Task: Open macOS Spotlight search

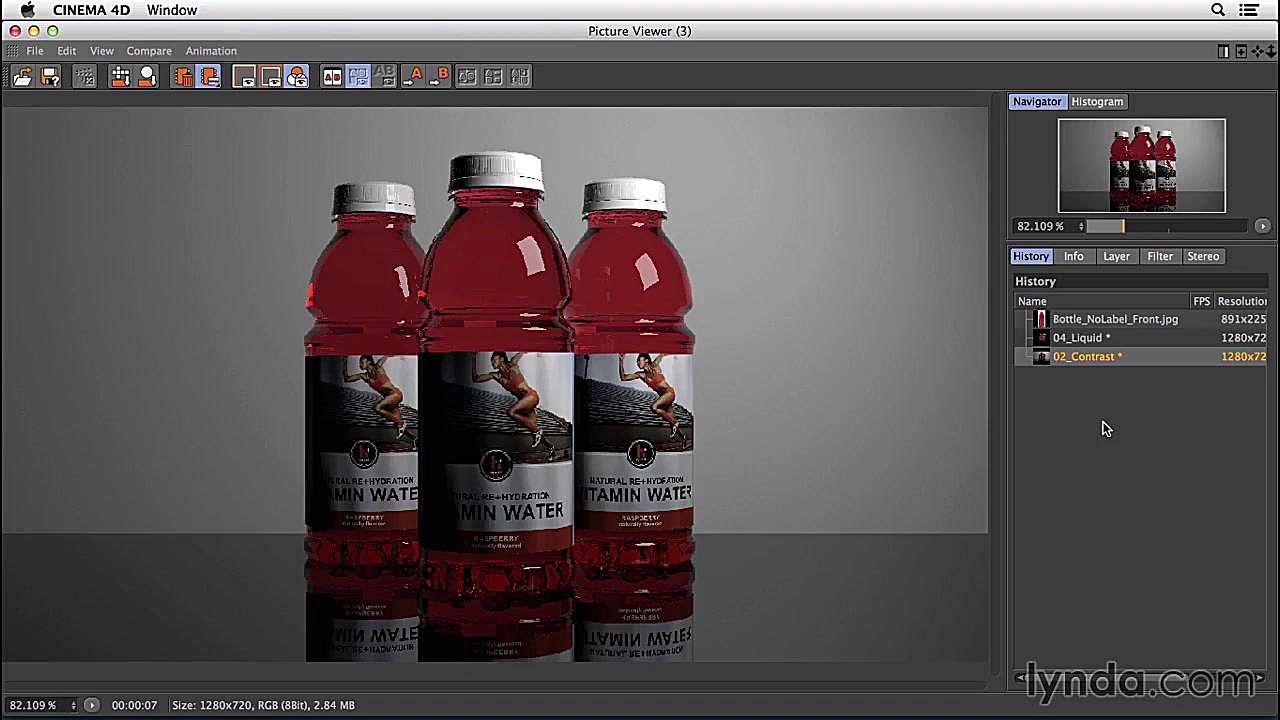Action: [1218, 10]
